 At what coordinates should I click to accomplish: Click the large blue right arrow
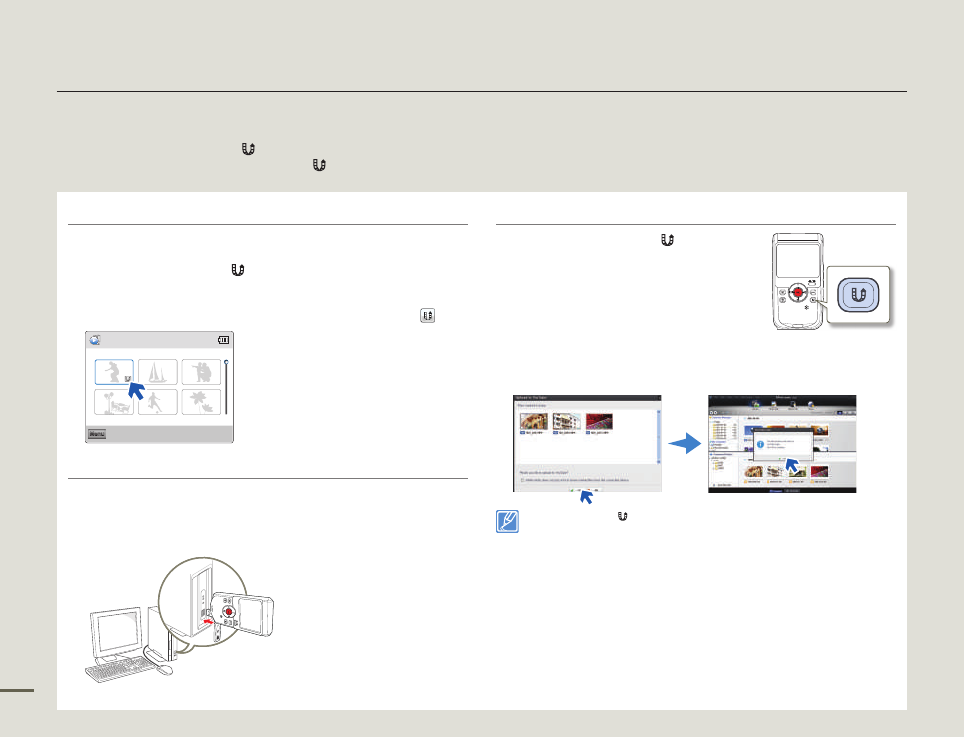click(683, 442)
